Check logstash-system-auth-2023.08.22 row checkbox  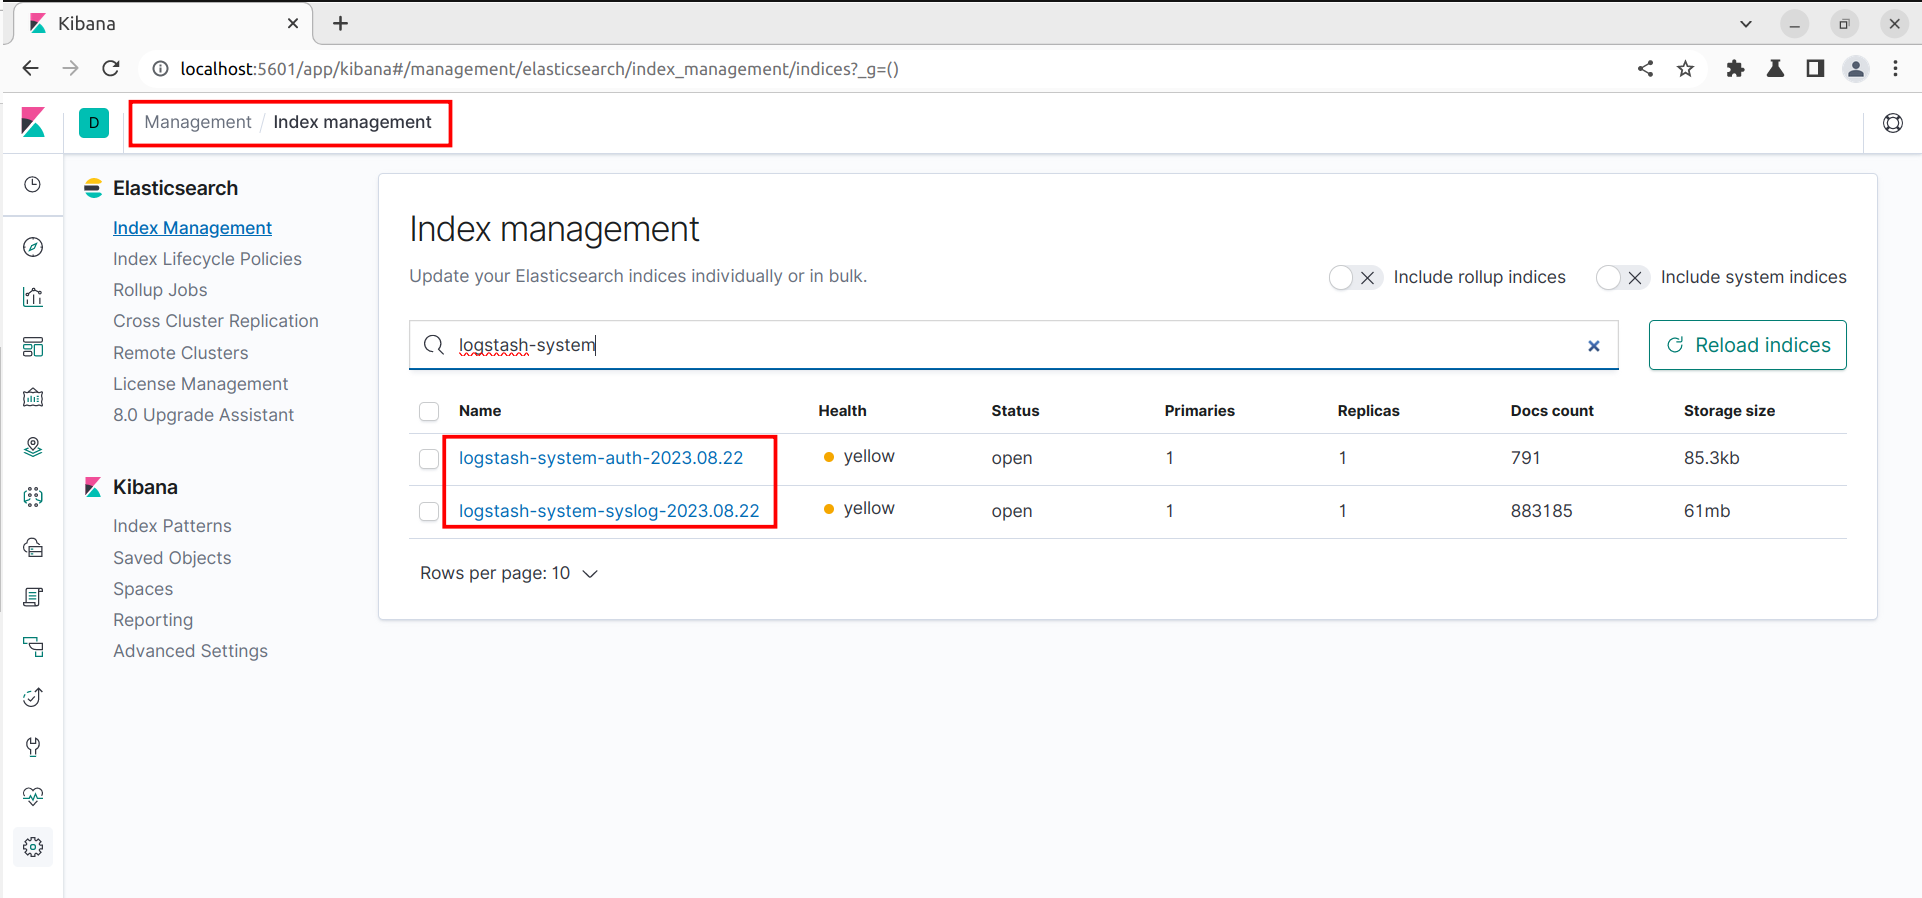click(x=429, y=459)
